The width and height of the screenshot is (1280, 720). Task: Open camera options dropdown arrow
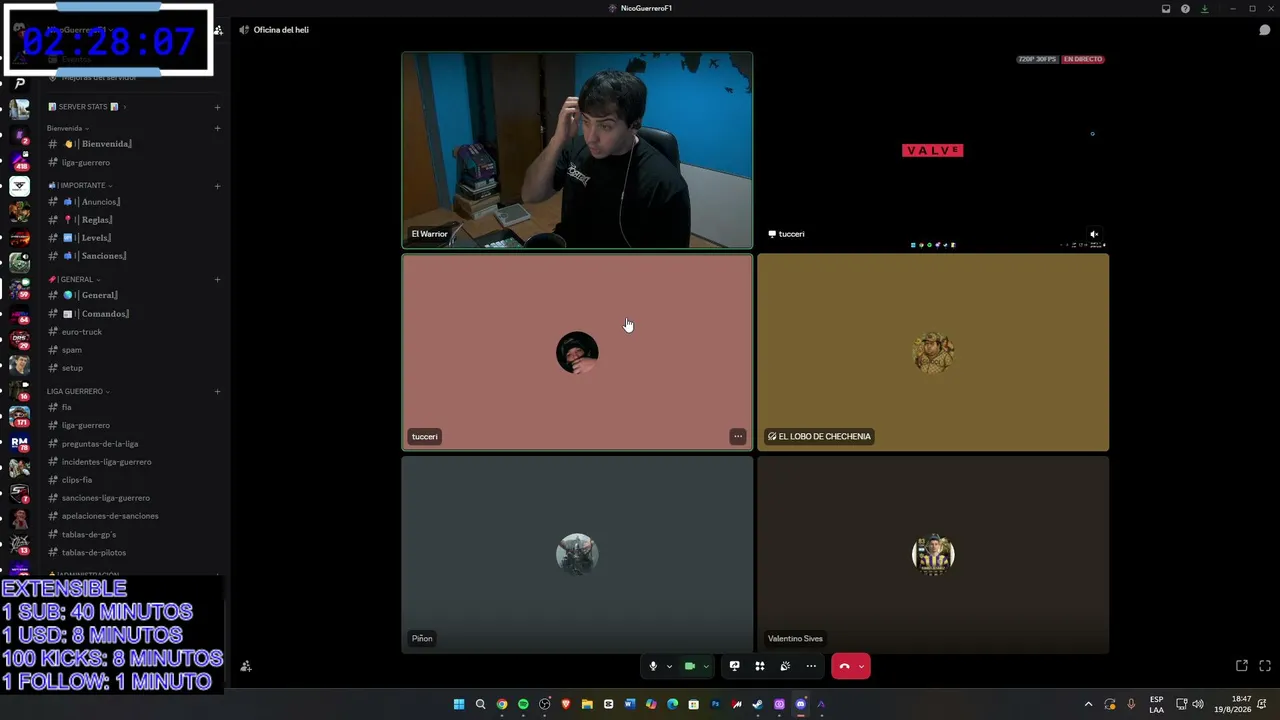pyautogui.click(x=706, y=666)
